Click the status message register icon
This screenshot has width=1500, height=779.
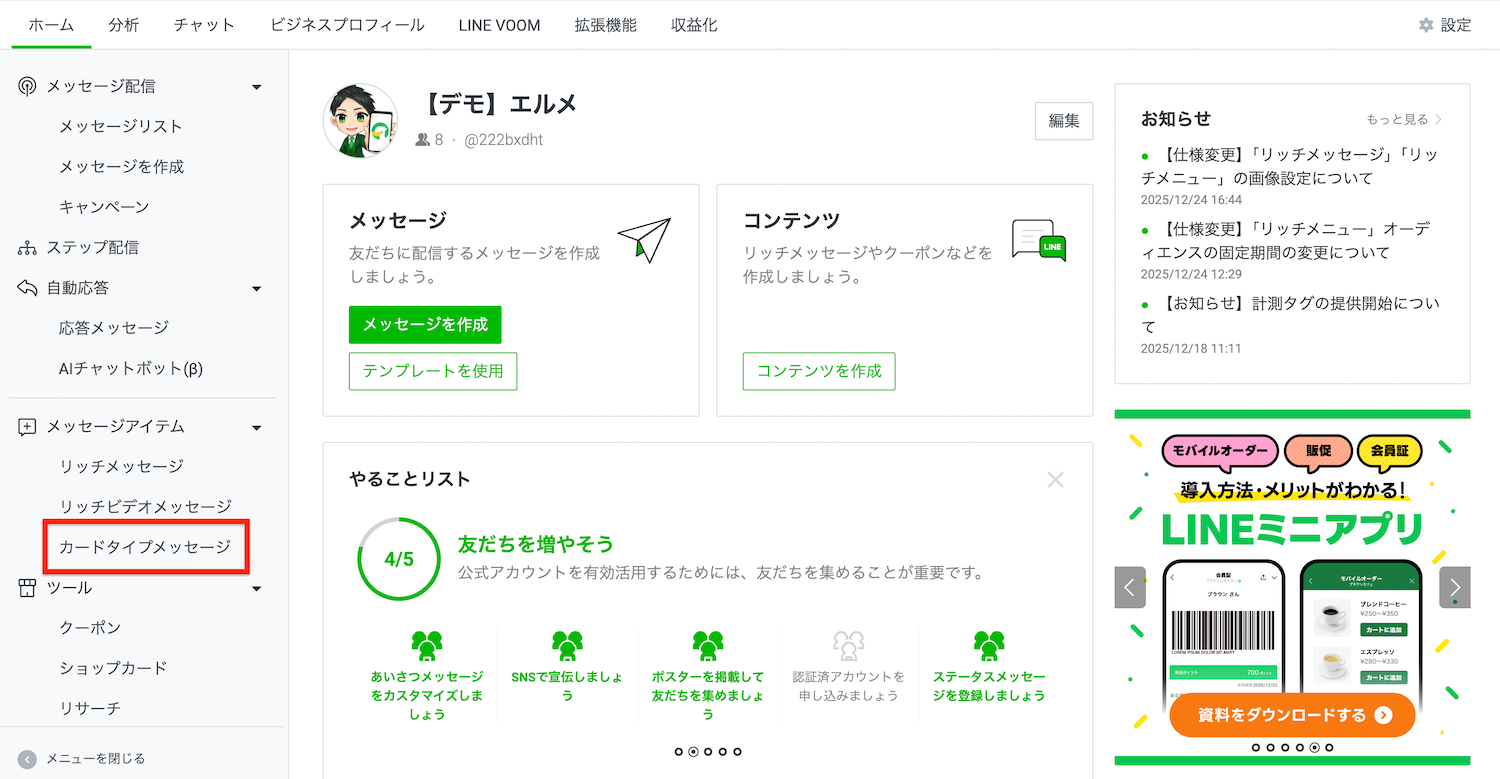(988, 646)
